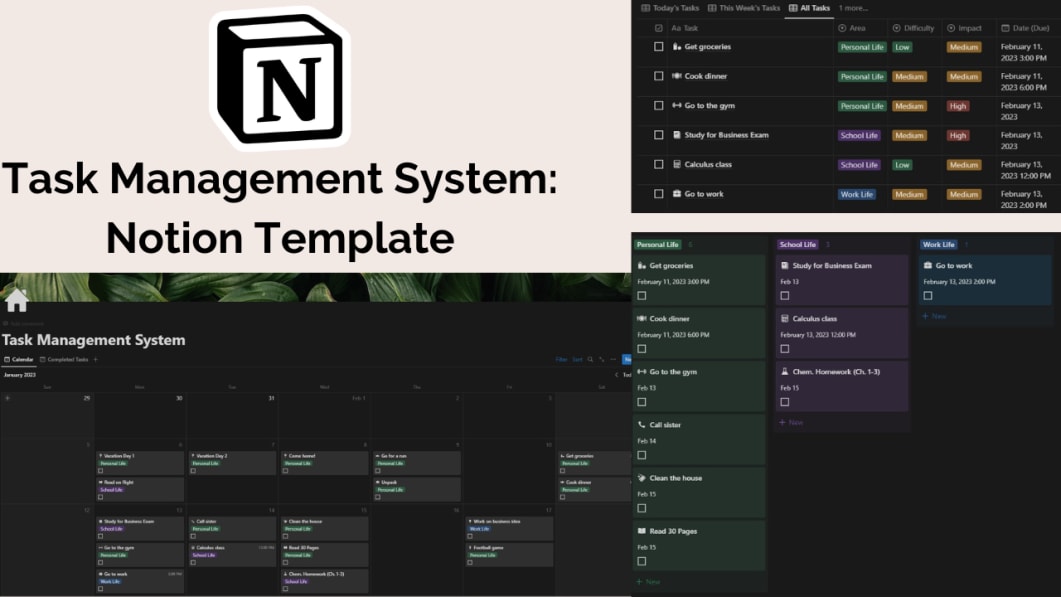
Task: Click + New under the Work Life column
Action: point(934,316)
